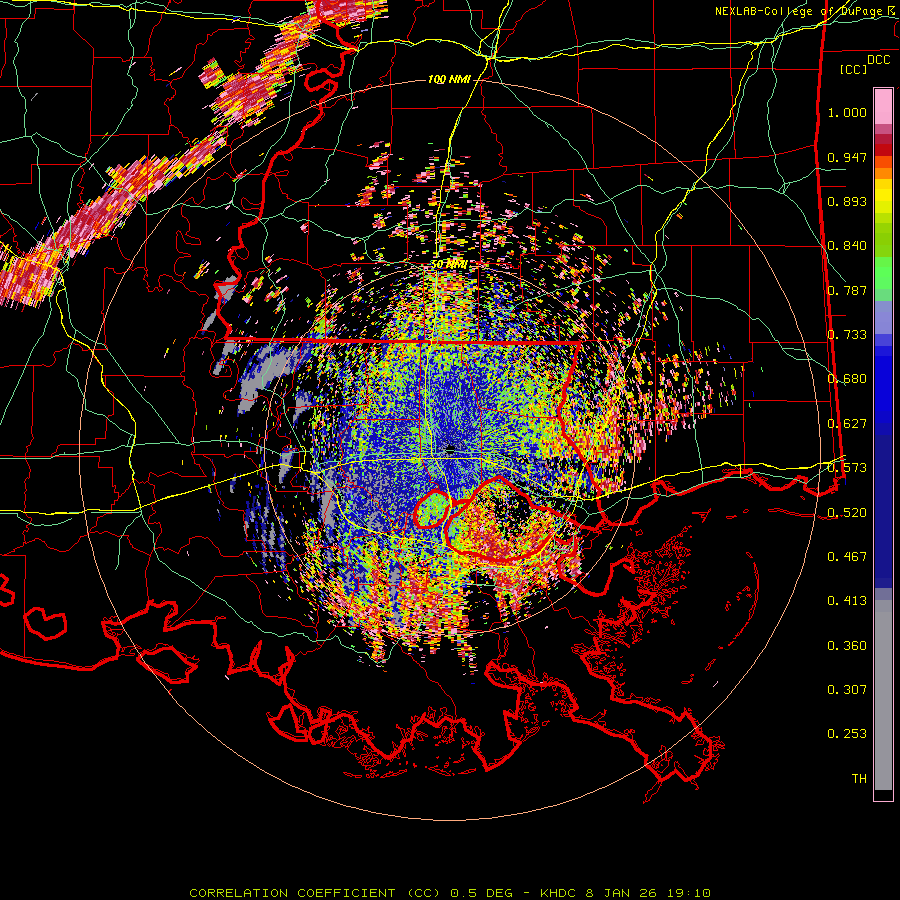900x900 pixels.
Task: Pick the gray low-value color bar segment
Action: pyautogui.click(x=883, y=695)
